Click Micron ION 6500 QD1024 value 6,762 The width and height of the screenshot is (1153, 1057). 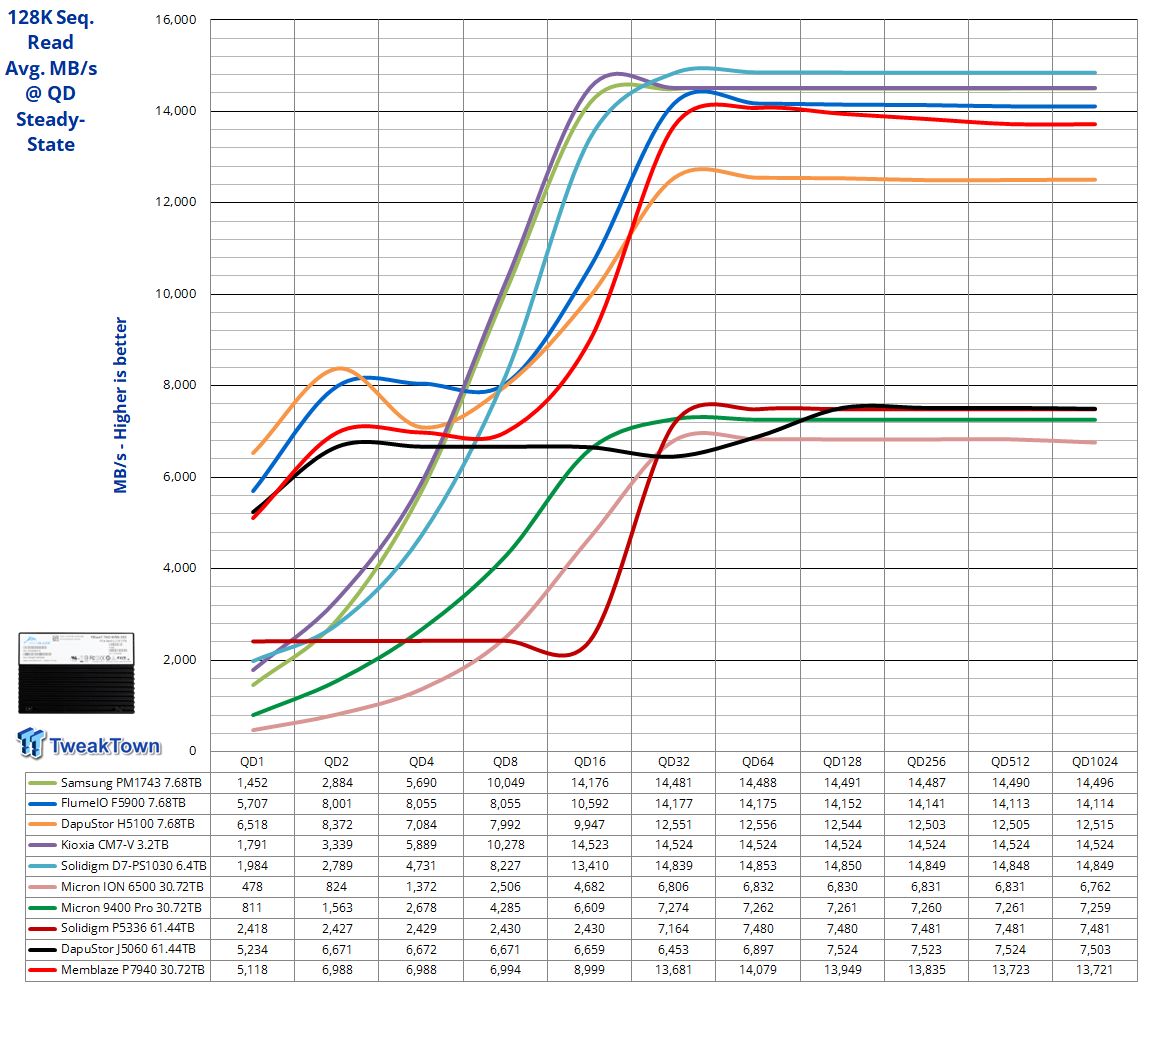pos(1095,887)
